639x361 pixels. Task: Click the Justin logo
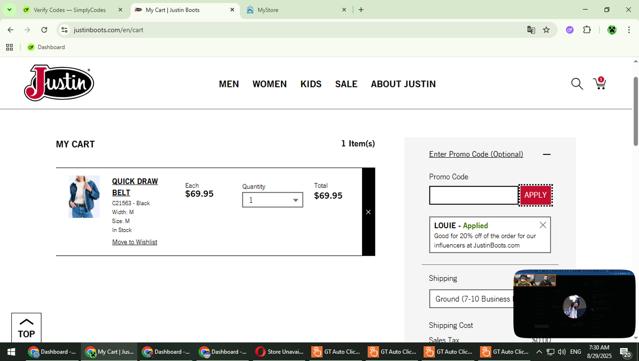(59, 82)
